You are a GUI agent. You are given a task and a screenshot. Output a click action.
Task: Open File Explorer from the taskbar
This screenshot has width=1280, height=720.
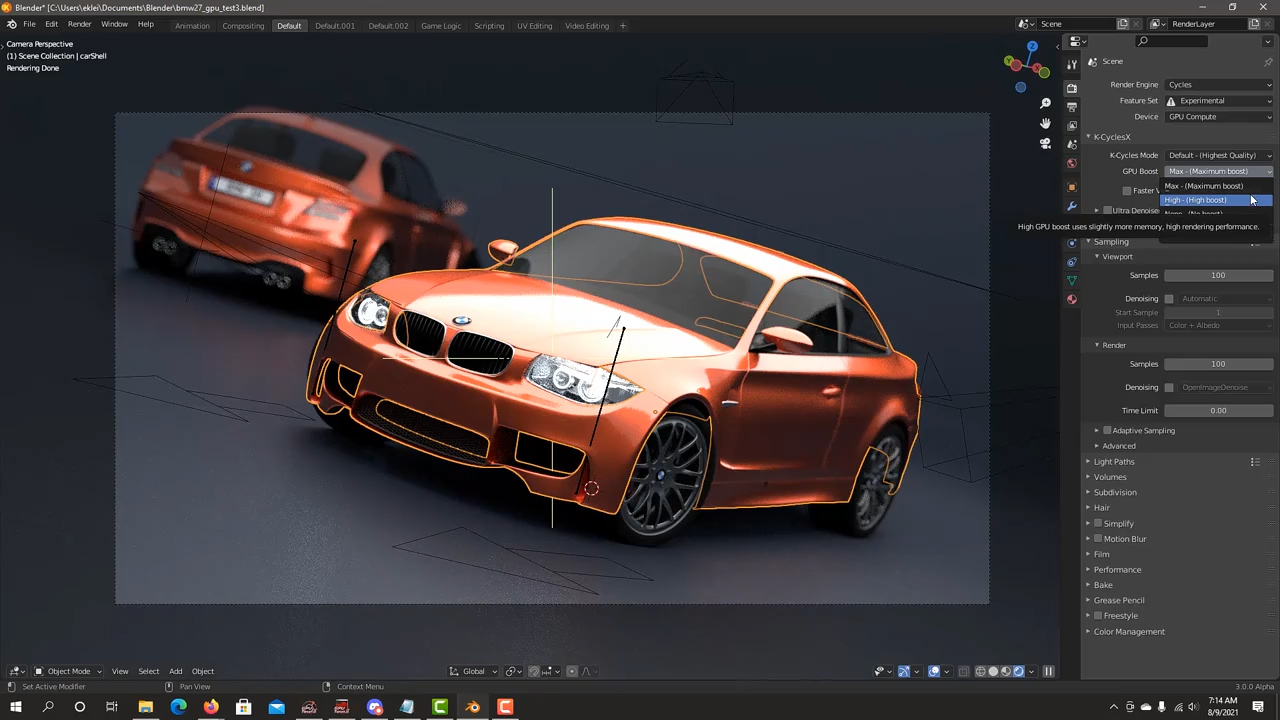point(146,707)
